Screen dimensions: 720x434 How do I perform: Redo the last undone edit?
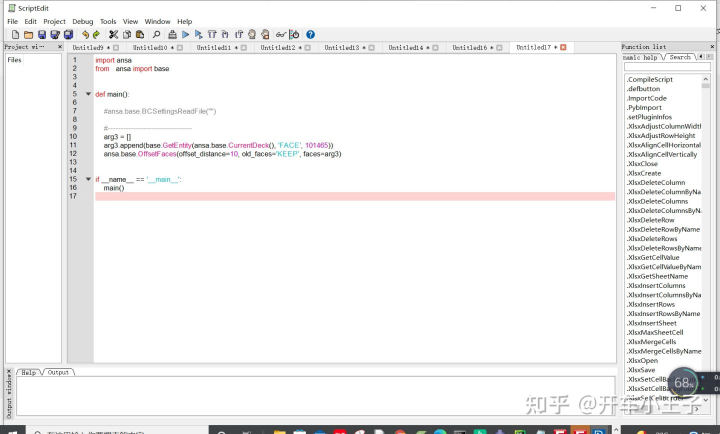point(96,34)
